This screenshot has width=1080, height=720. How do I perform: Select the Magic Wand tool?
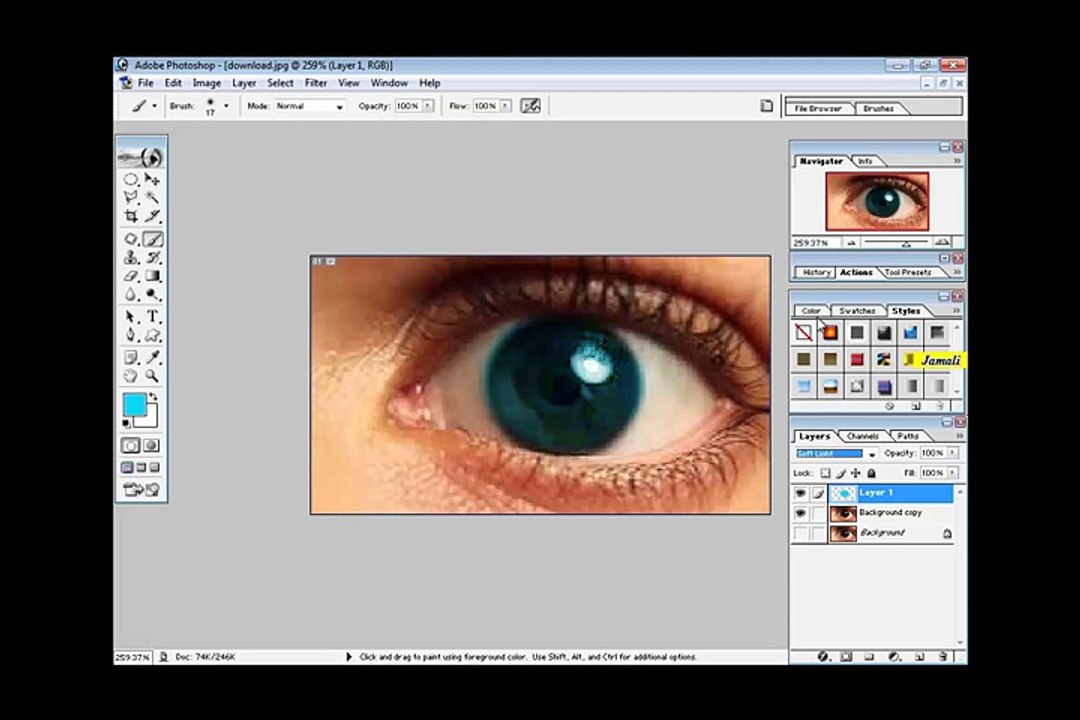point(152,198)
